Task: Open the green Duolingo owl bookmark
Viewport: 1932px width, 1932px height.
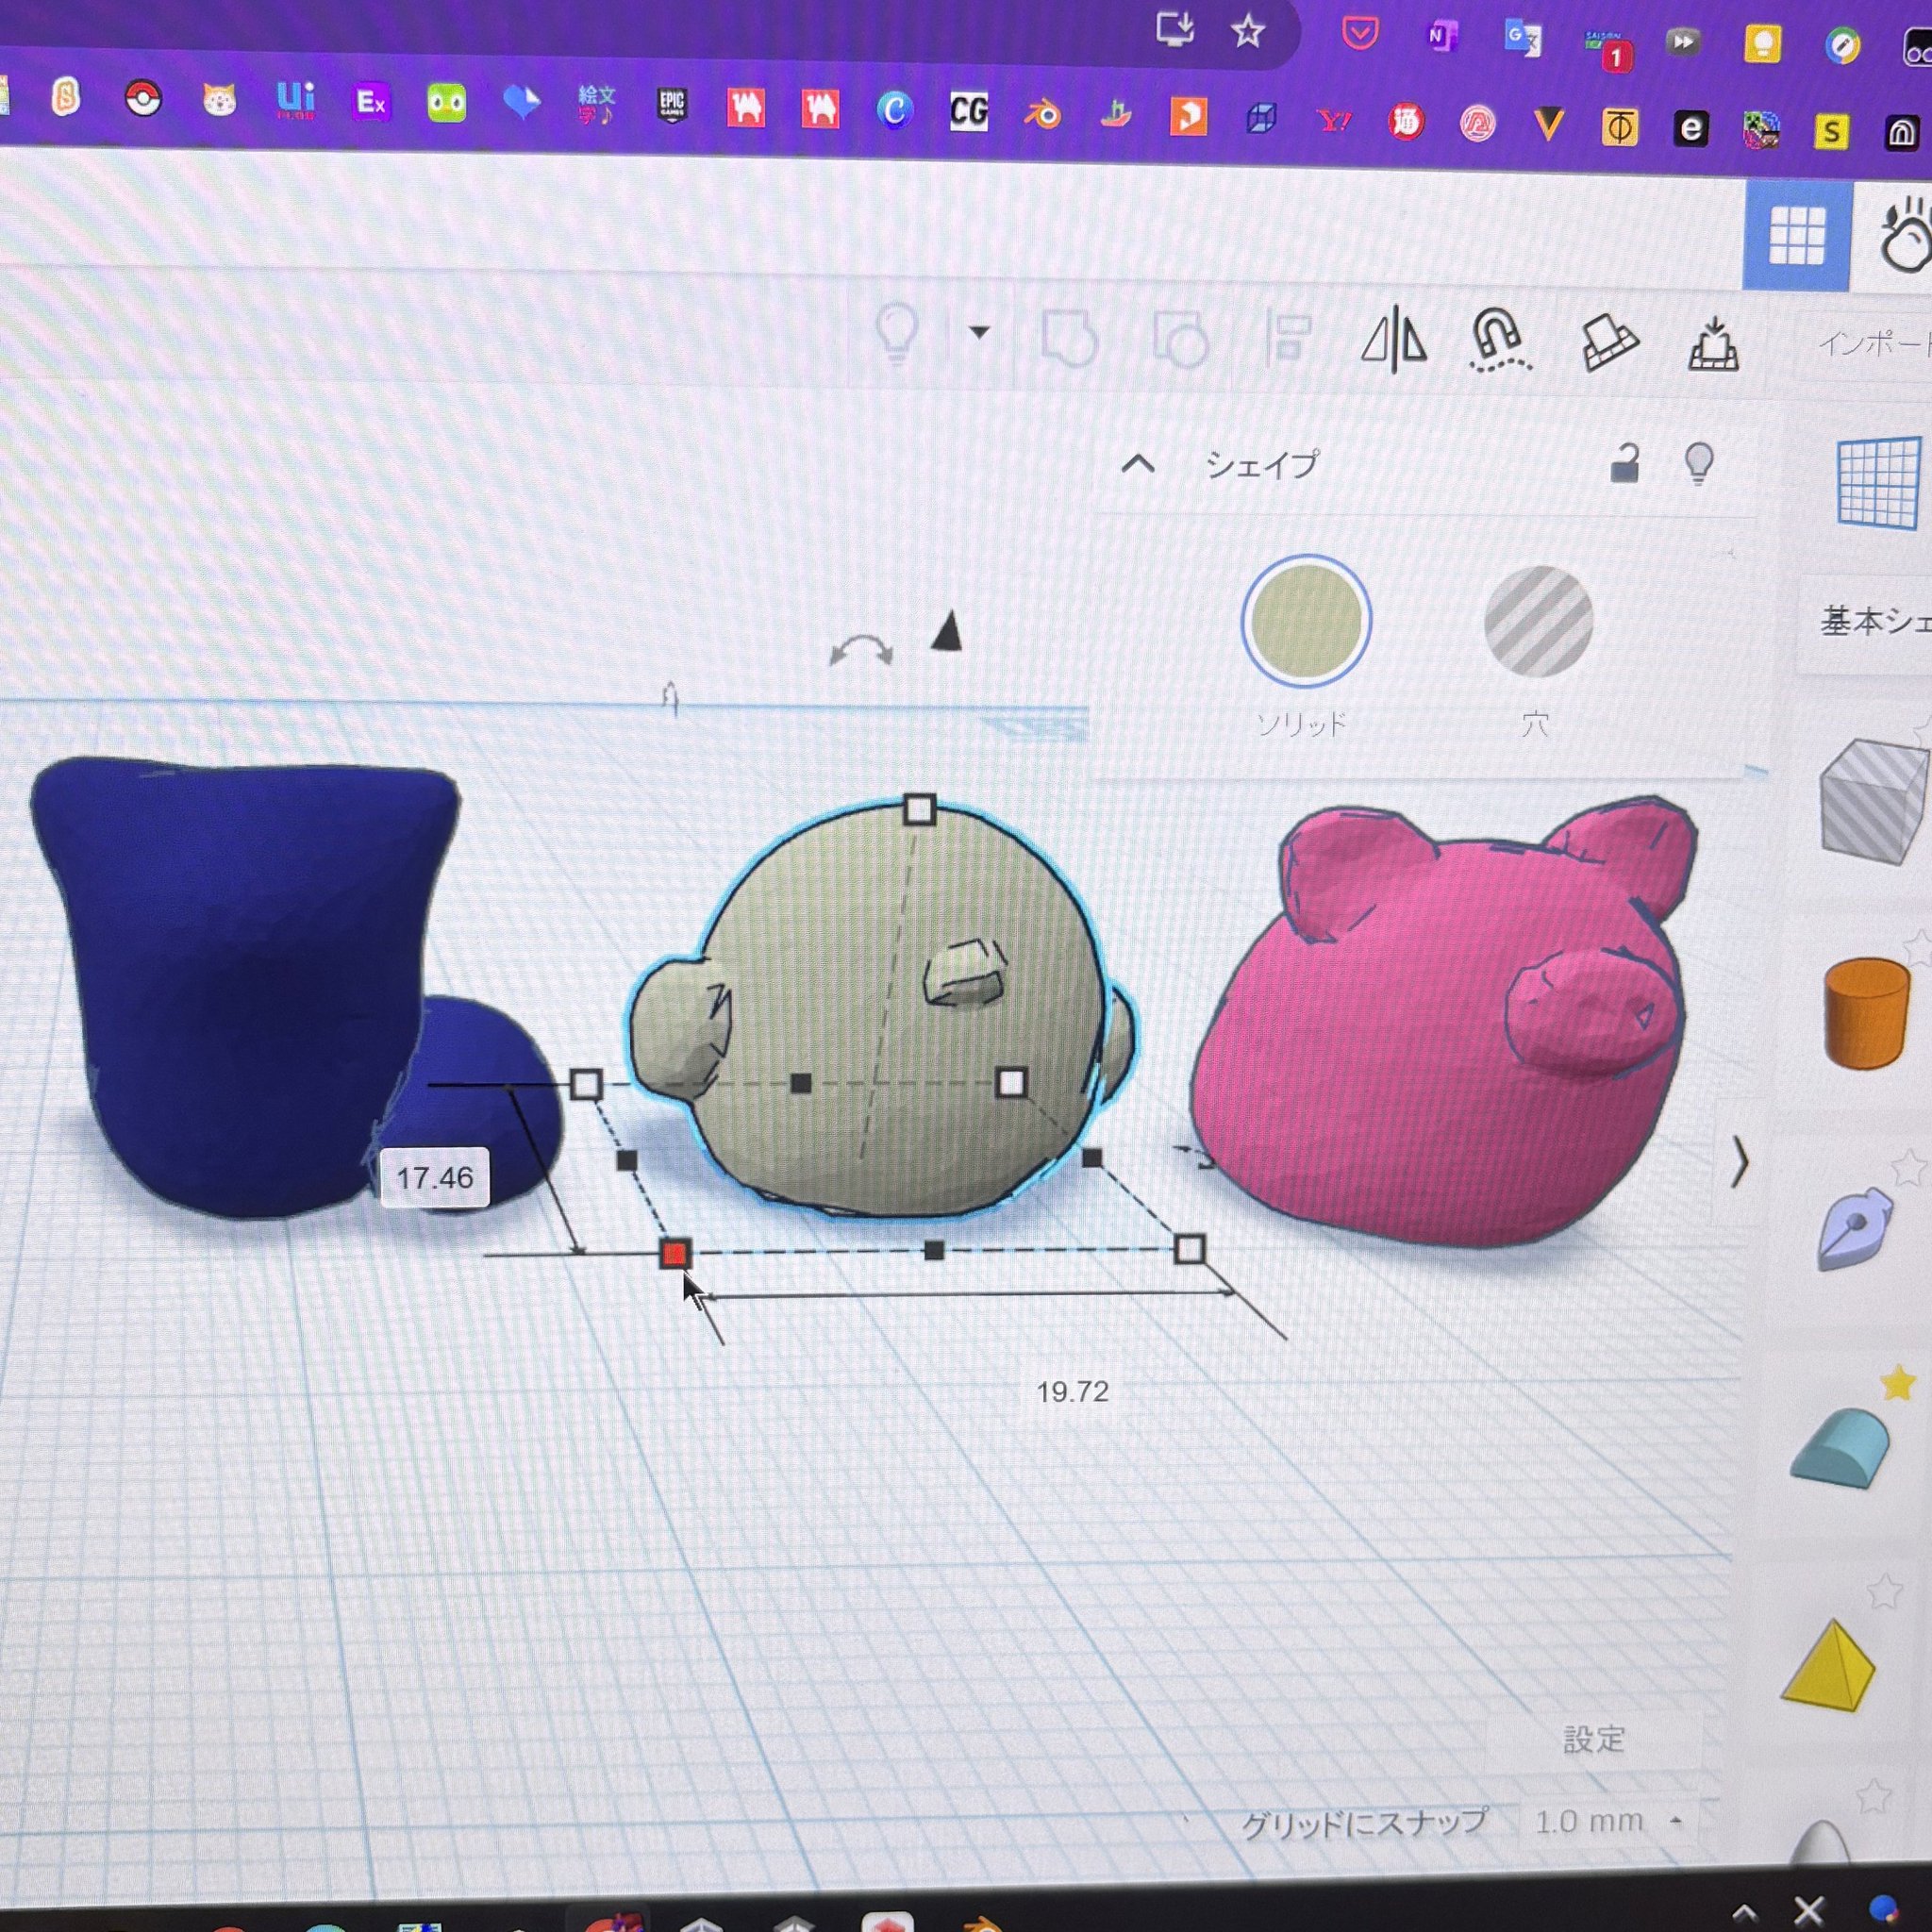Action: [x=446, y=103]
